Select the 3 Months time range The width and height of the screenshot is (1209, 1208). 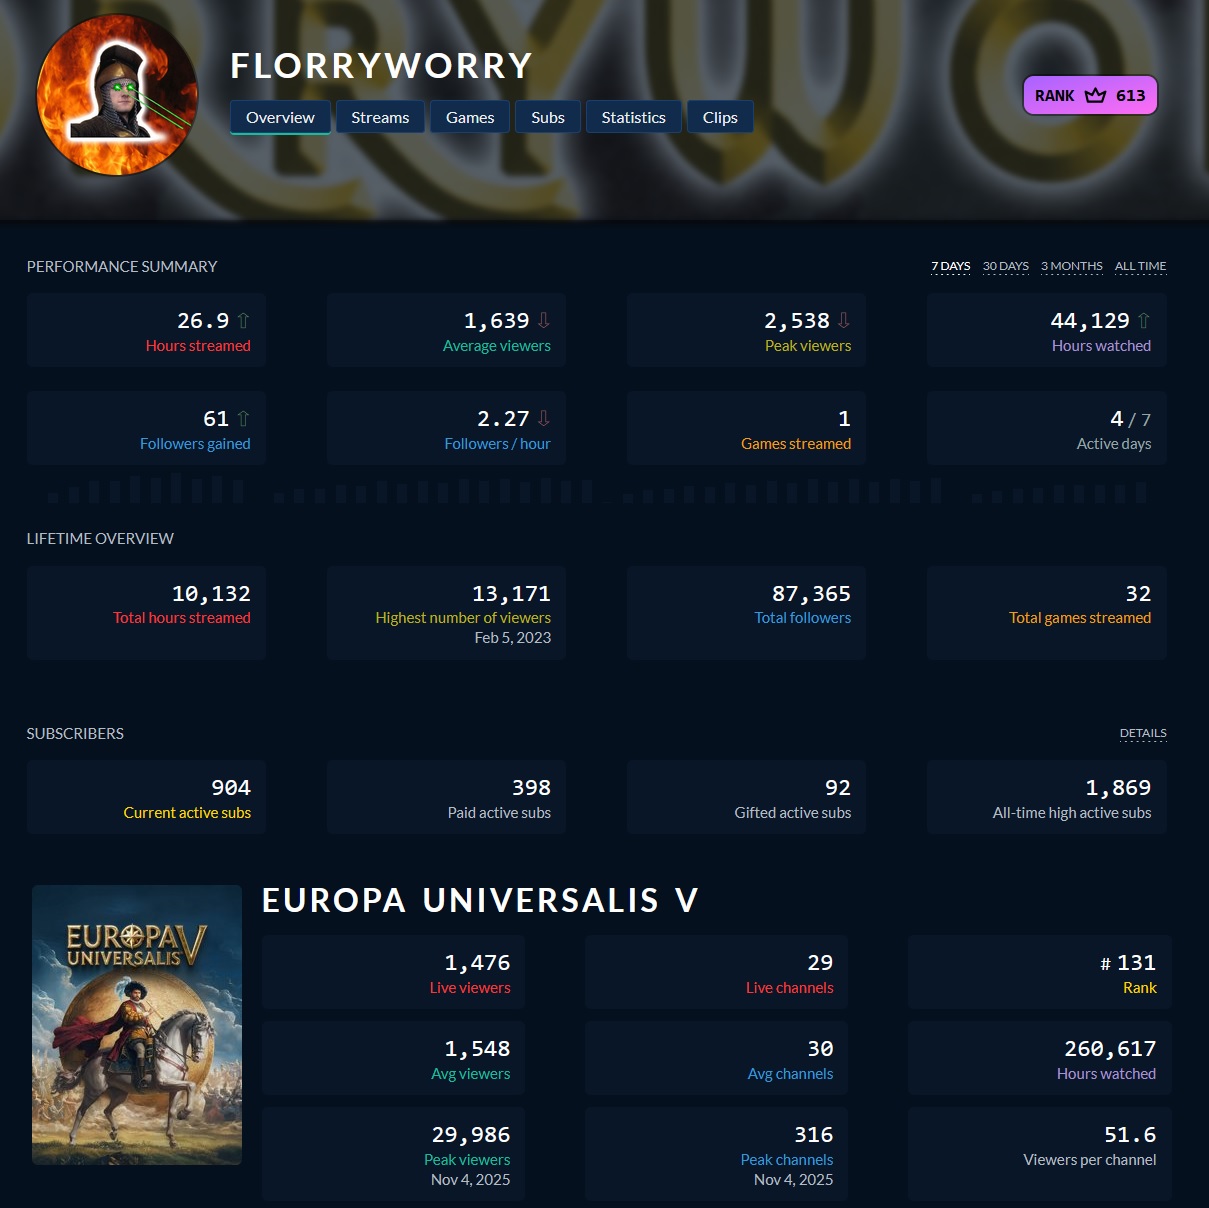(1071, 266)
